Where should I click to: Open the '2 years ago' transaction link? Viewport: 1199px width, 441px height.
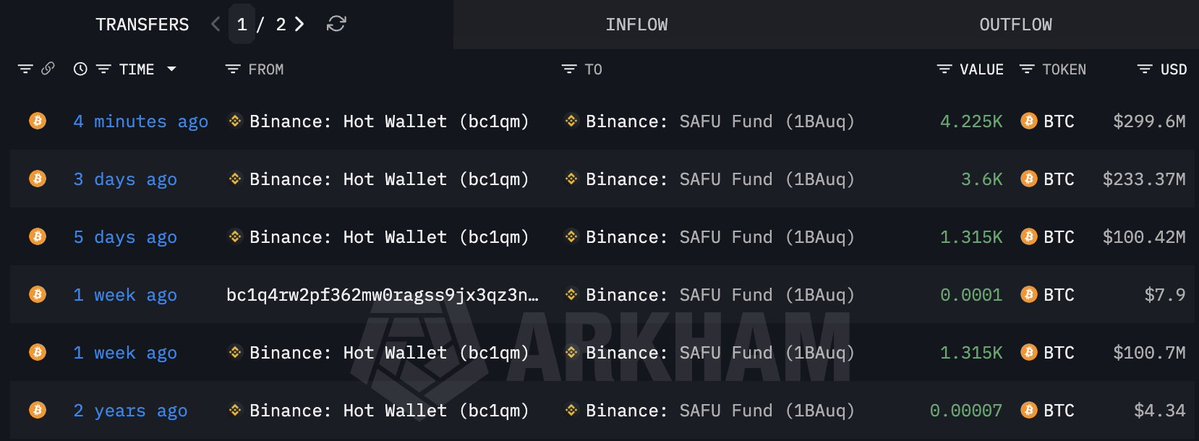(130, 411)
